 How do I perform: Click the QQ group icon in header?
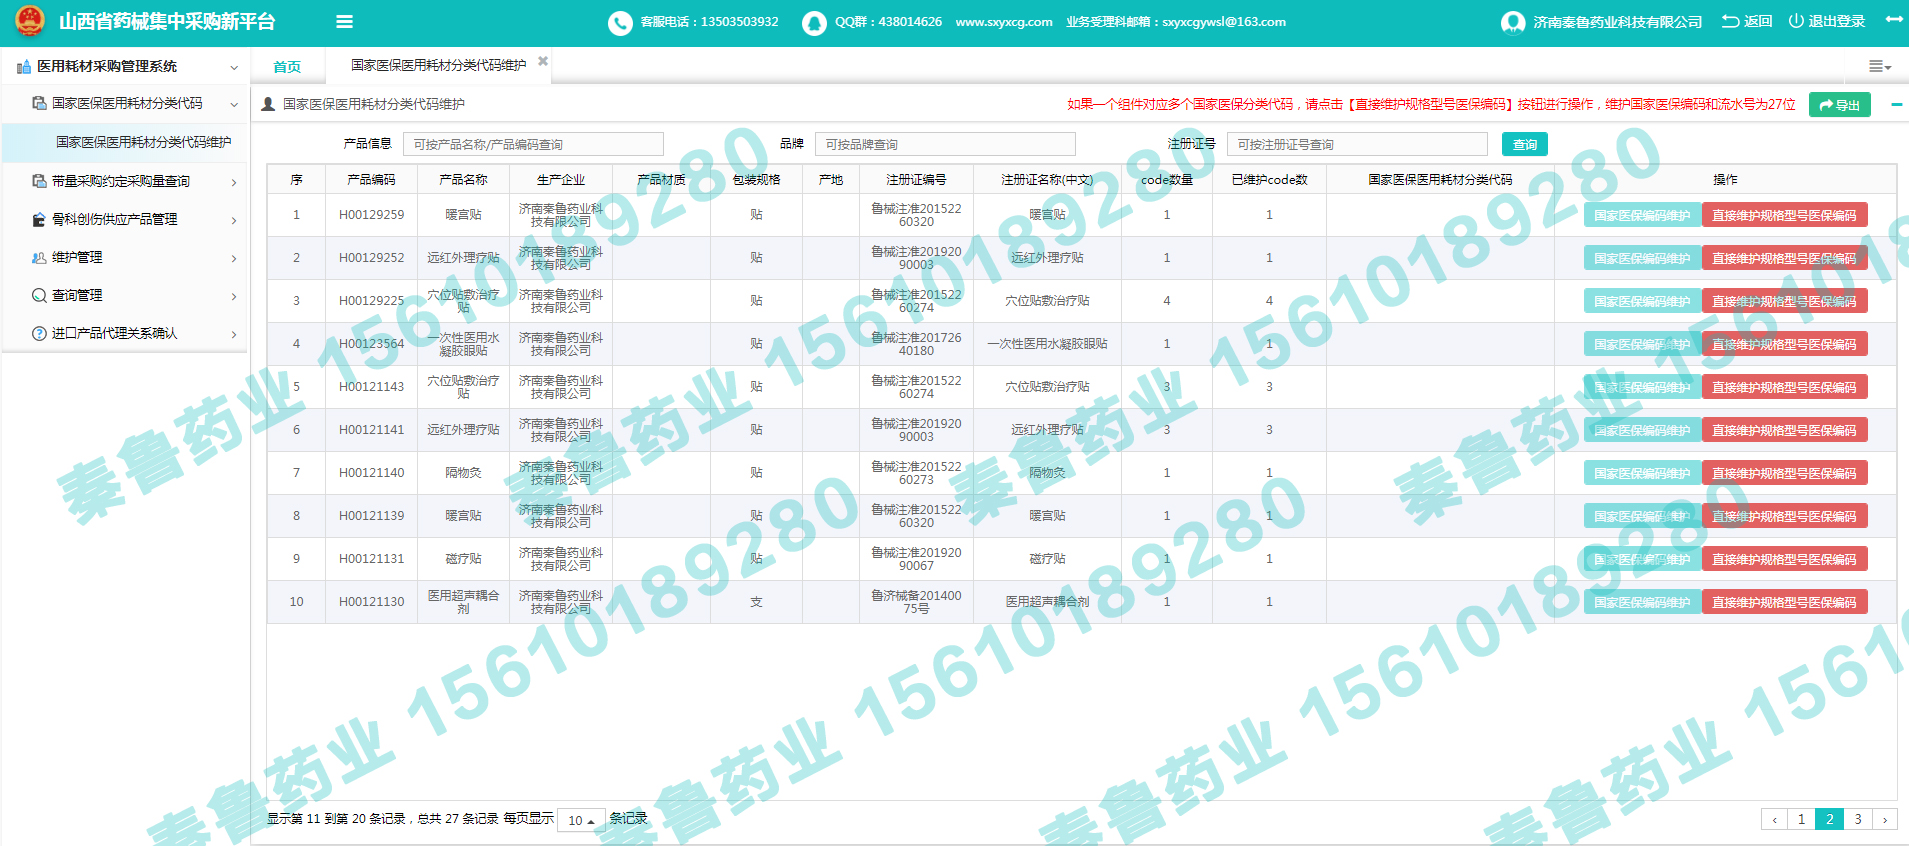tap(813, 22)
